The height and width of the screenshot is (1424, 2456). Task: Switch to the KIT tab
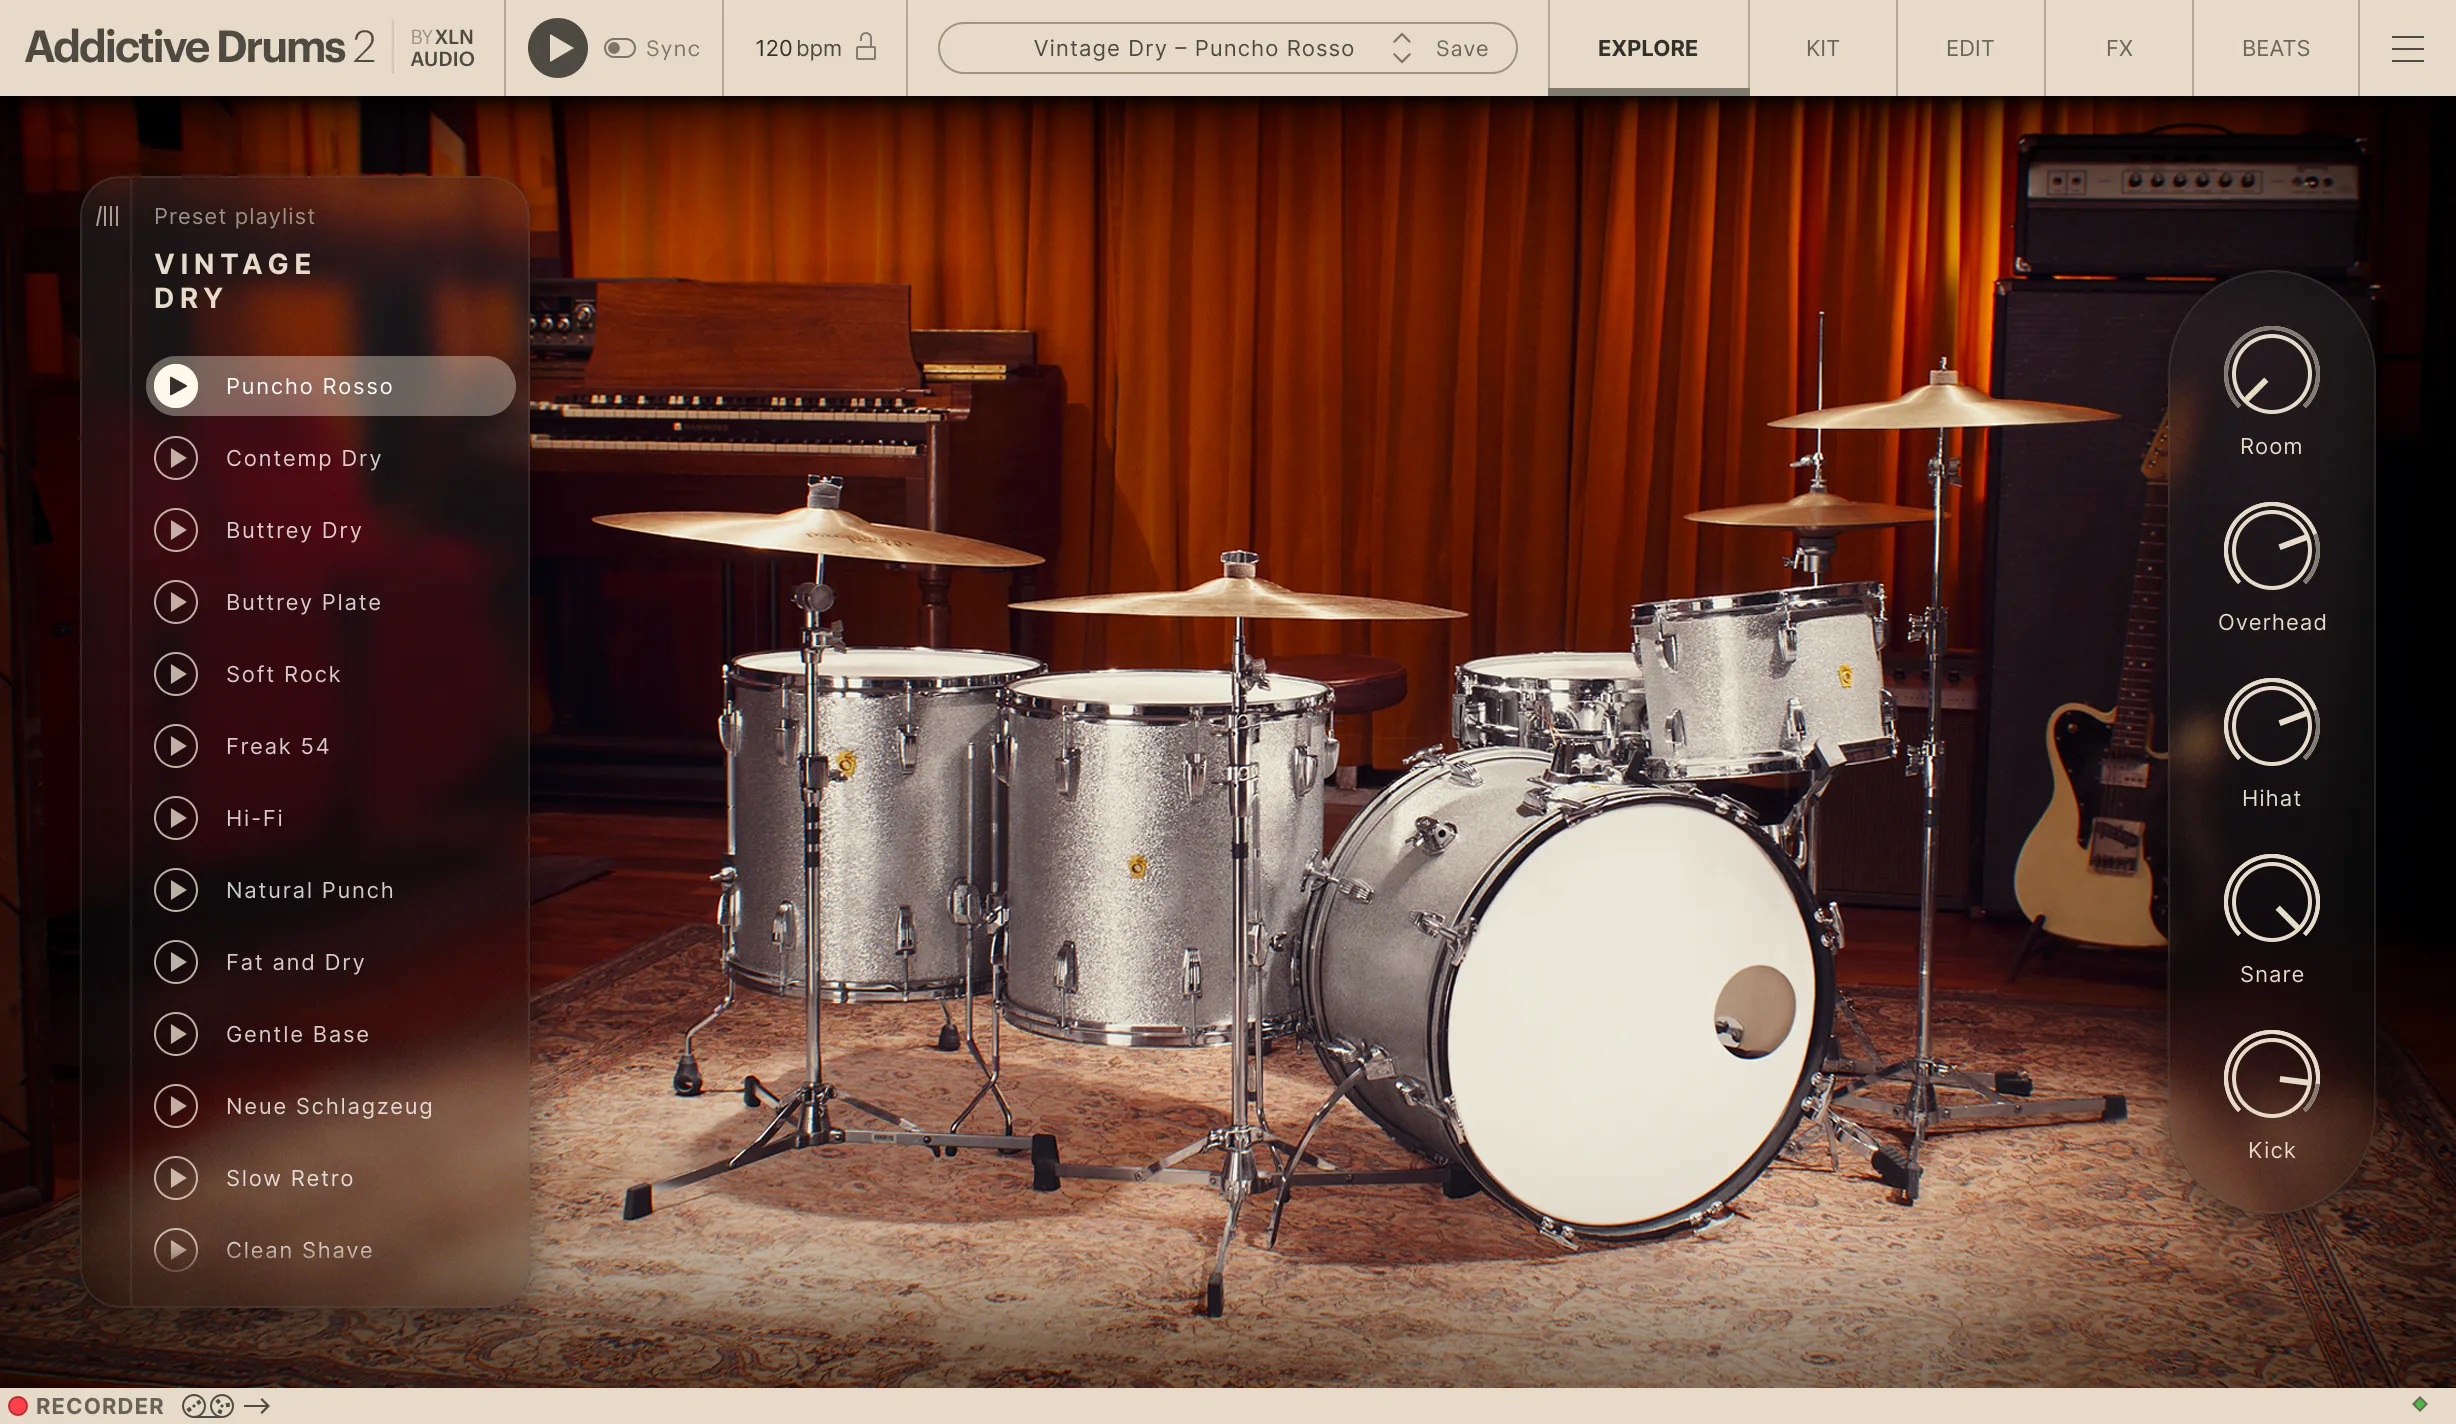tap(1820, 47)
